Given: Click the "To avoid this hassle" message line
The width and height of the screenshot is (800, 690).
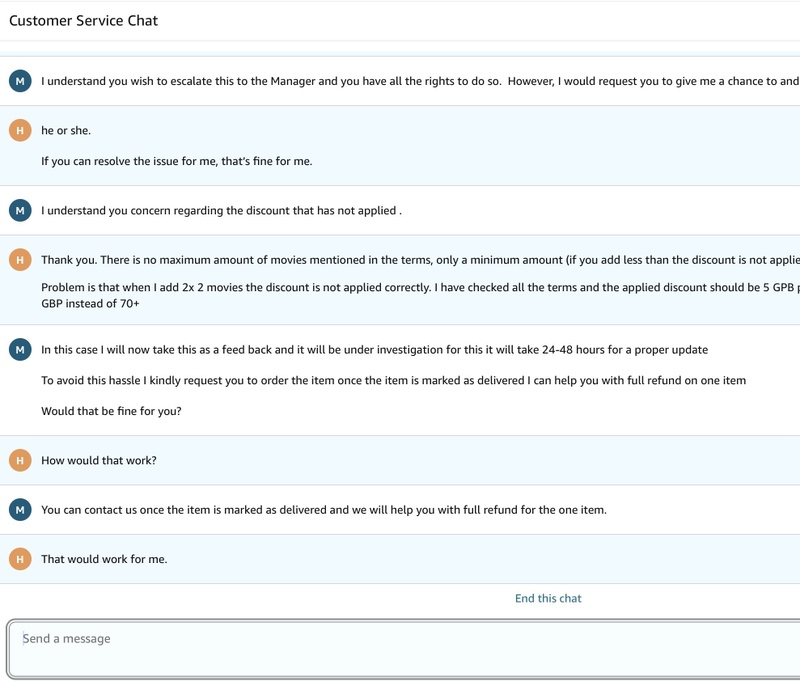Looking at the screenshot, I should tap(393, 380).
